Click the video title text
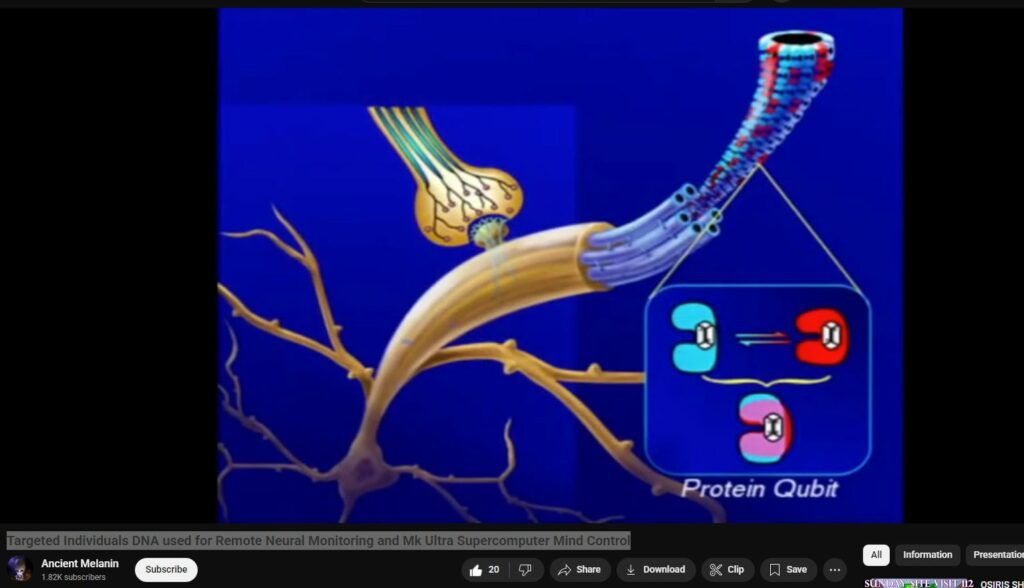Viewport: 1024px width, 588px height. pos(318,541)
